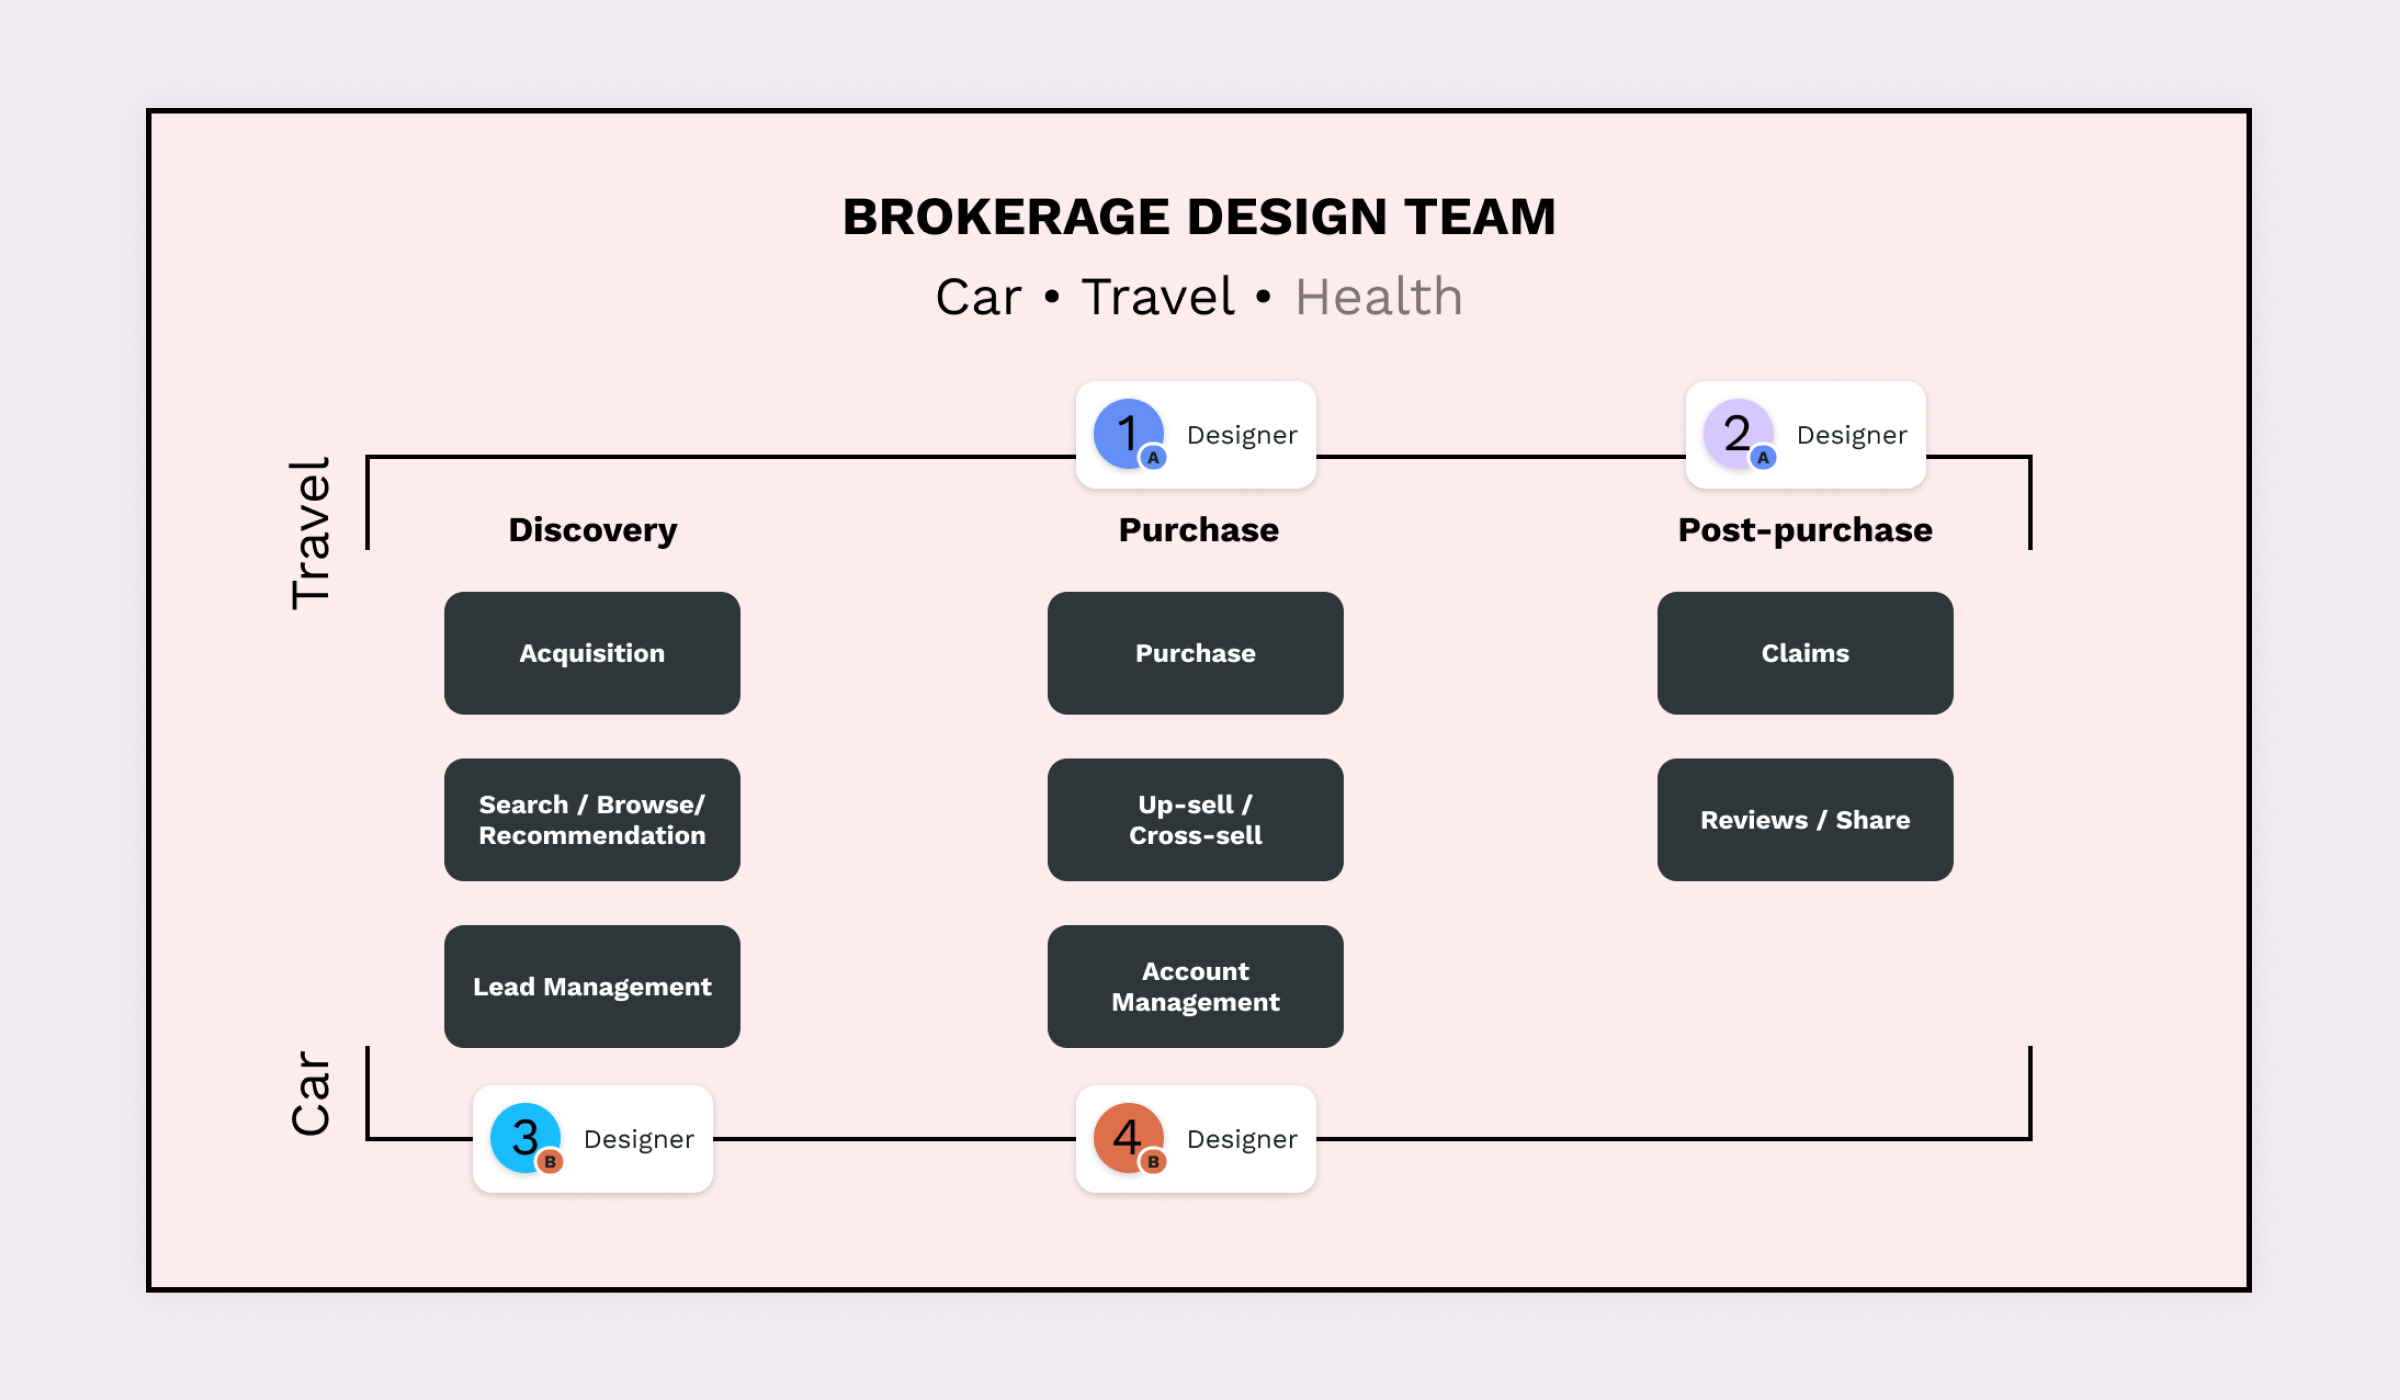Click the blue number 1 designer avatar
This screenshot has height=1400, width=2400.
[x=1128, y=434]
